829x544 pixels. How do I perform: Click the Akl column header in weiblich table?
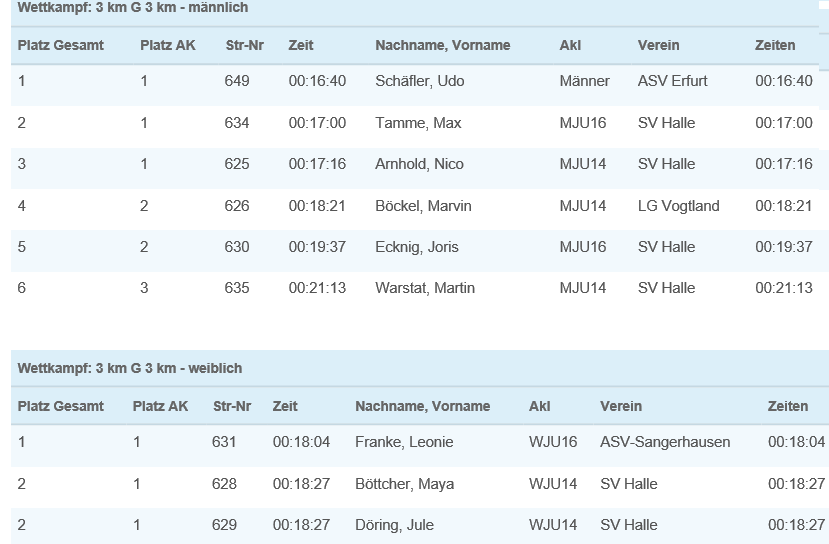pyautogui.click(x=539, y=406)
